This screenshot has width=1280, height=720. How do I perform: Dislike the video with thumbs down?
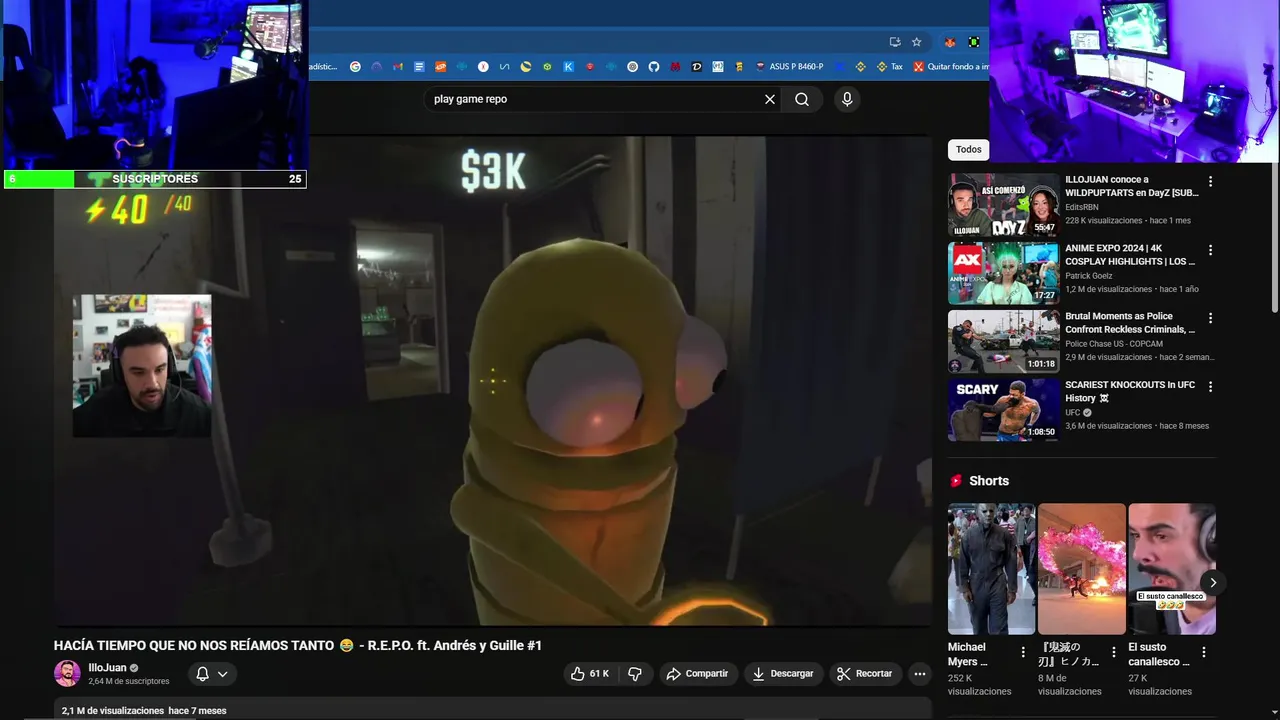click(634, 674)
